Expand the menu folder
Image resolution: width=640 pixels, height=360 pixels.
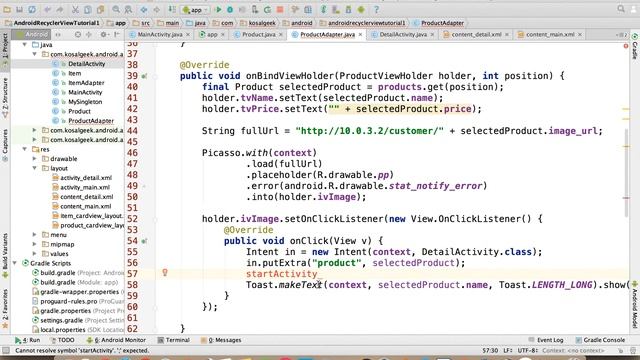click(x=34, y=235)
